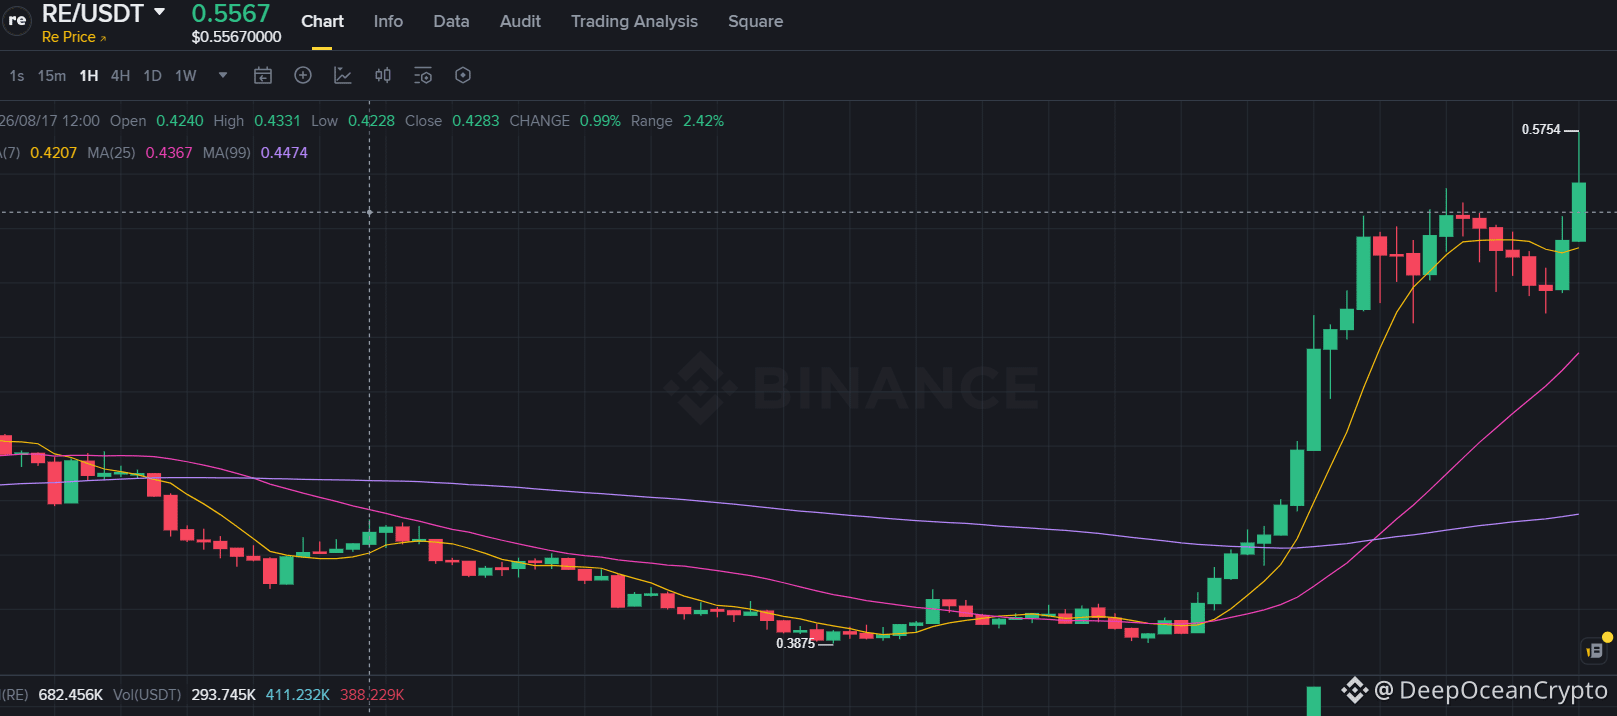Viewport: 1617px width, 716px height.
Task: Open the technical indicators line chart icon
Action: tap(343, 75)
